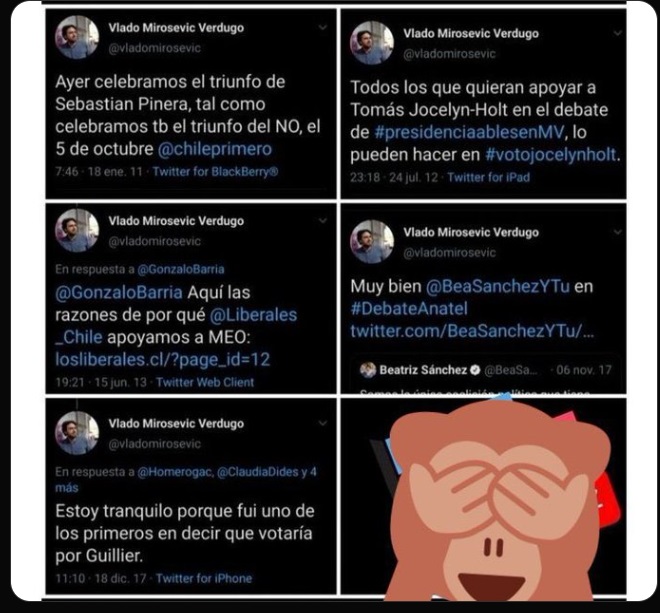Expand chevron menu on Guillier tweet
Image resolution: width=660 pixels, height=613 pixels.
323,423
